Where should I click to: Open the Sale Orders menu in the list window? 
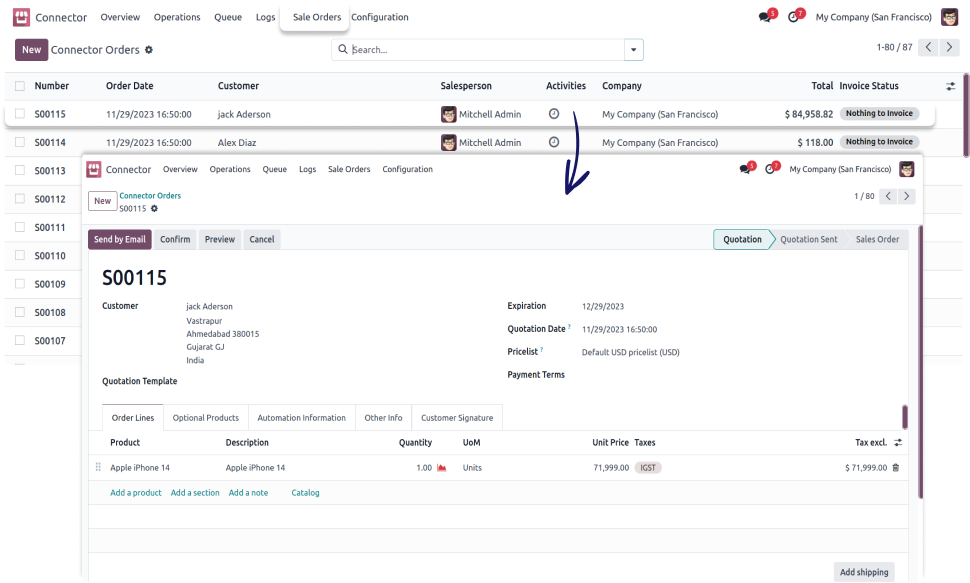(x=317, y=17)
